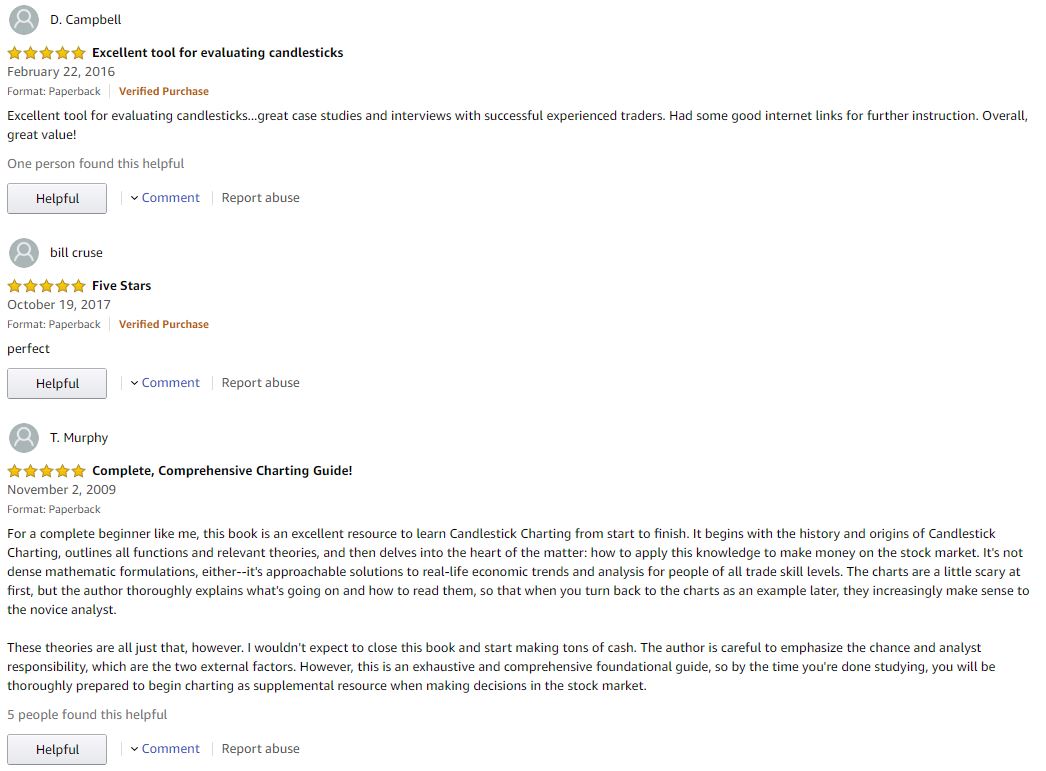
Task: Click bill cruse's profile avatar icon
Action: tap(23, 253)
